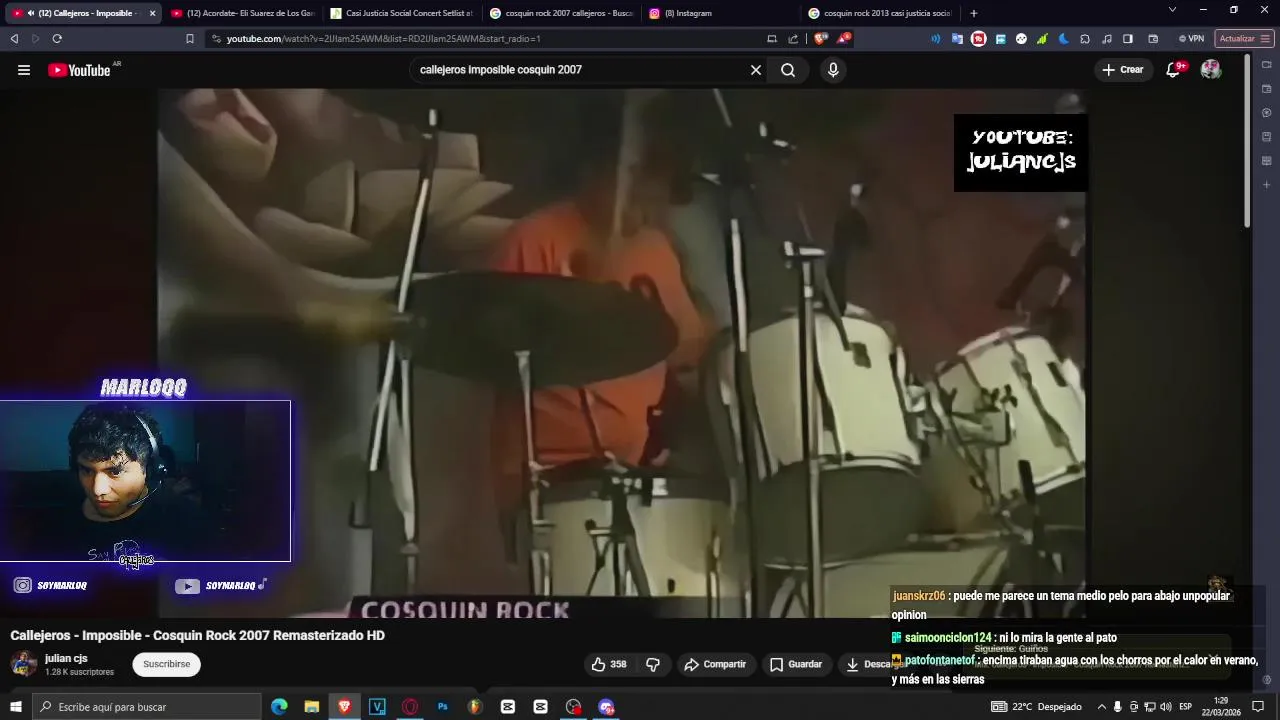
Task: Open the YouTube hamburger guide menu
Action: (x=24, y=70)
